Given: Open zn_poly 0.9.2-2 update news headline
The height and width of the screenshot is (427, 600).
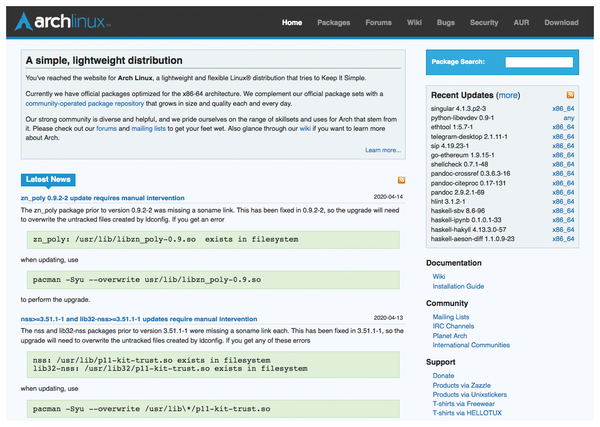Looking at the screenshot, I should 103,198.
